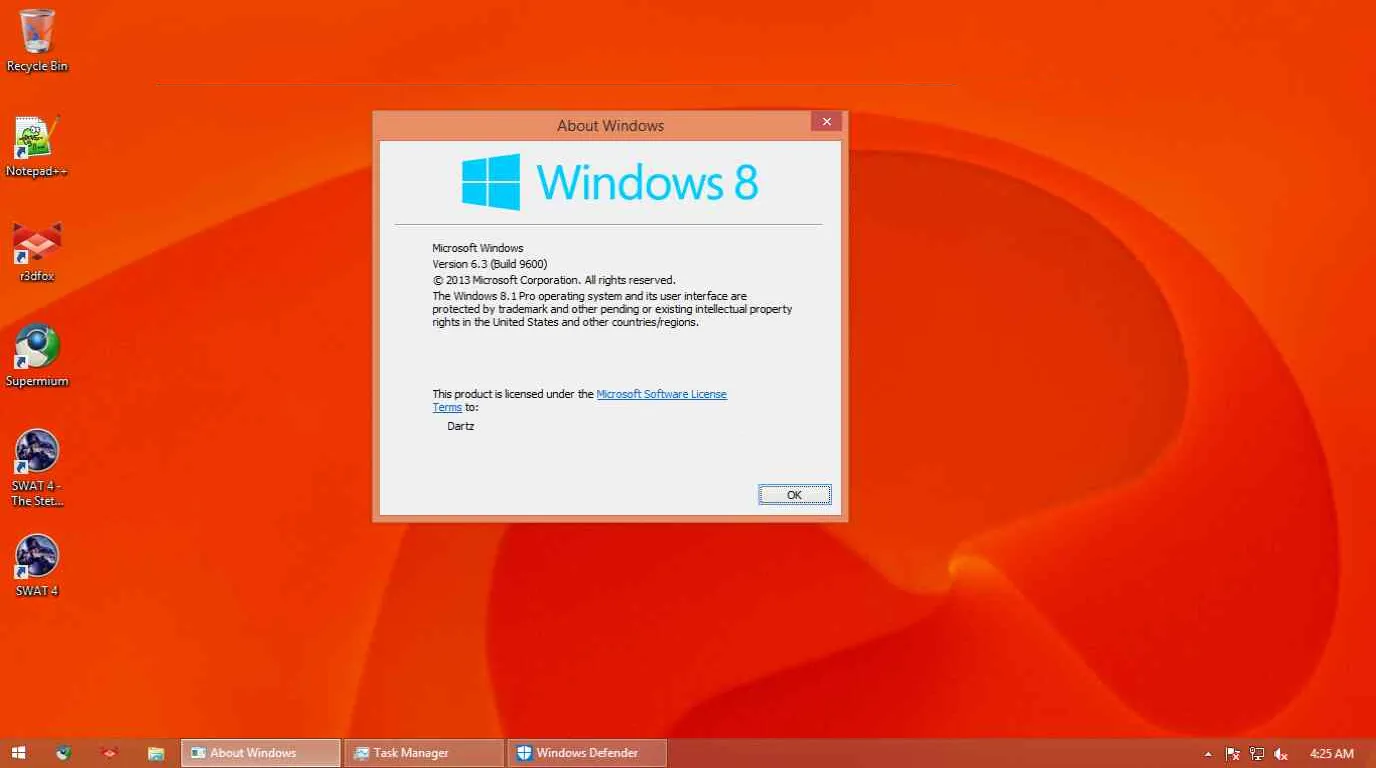Switch to the Task Manager taskbar button
Viewport: 1376px width, 768px height.
423,753
